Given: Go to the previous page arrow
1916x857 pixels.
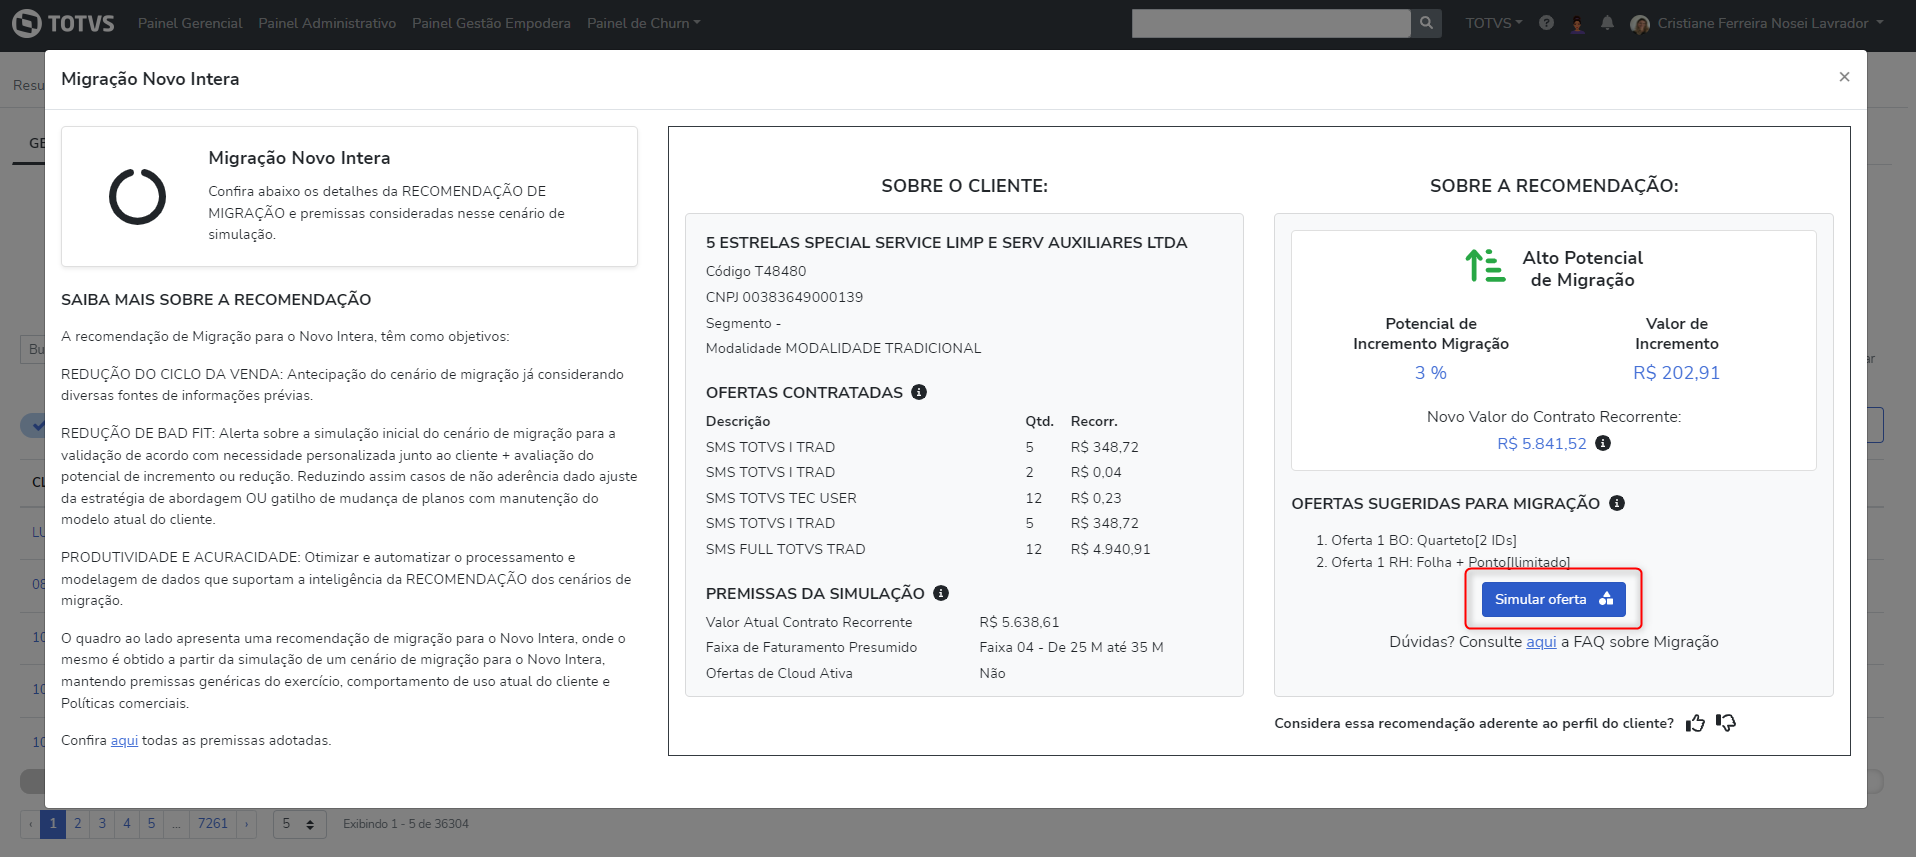Looking at the screenshot, I should [x=31, y=824].
